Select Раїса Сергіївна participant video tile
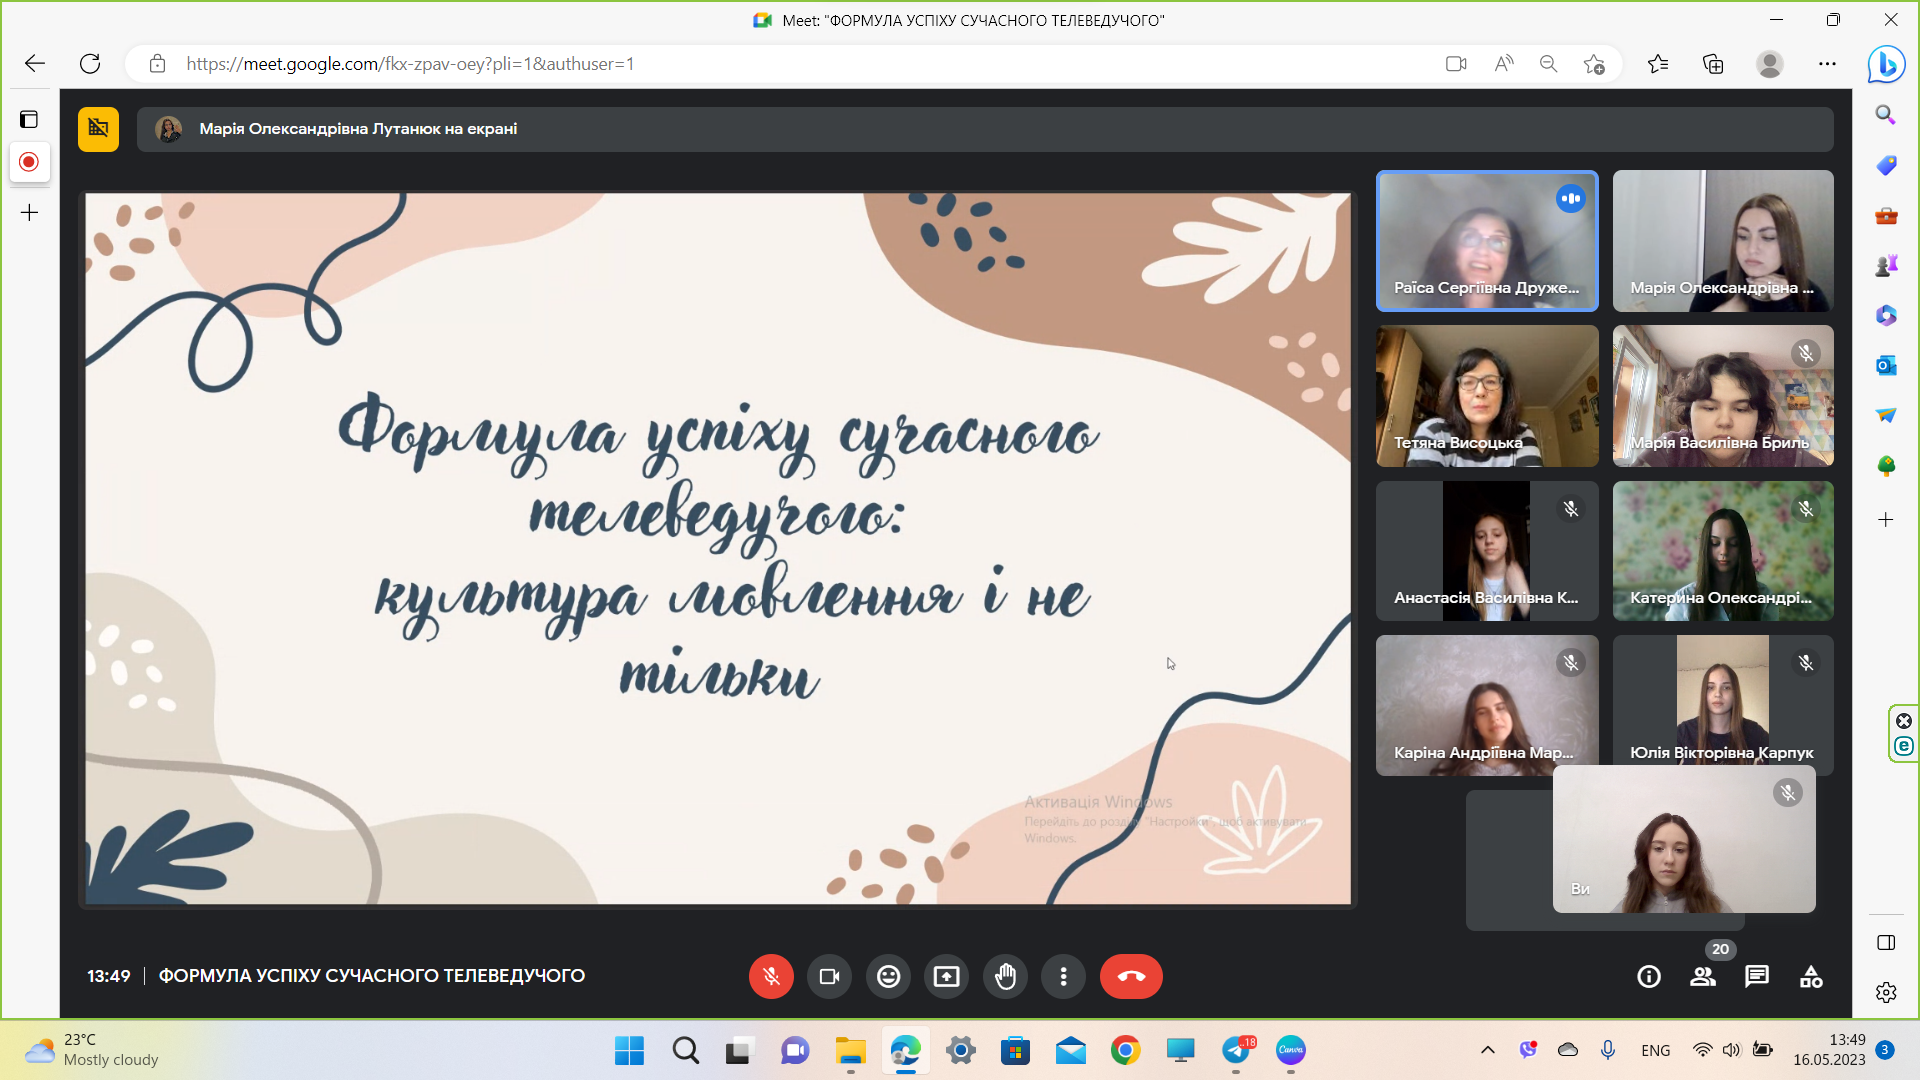 pos(1486,241)
